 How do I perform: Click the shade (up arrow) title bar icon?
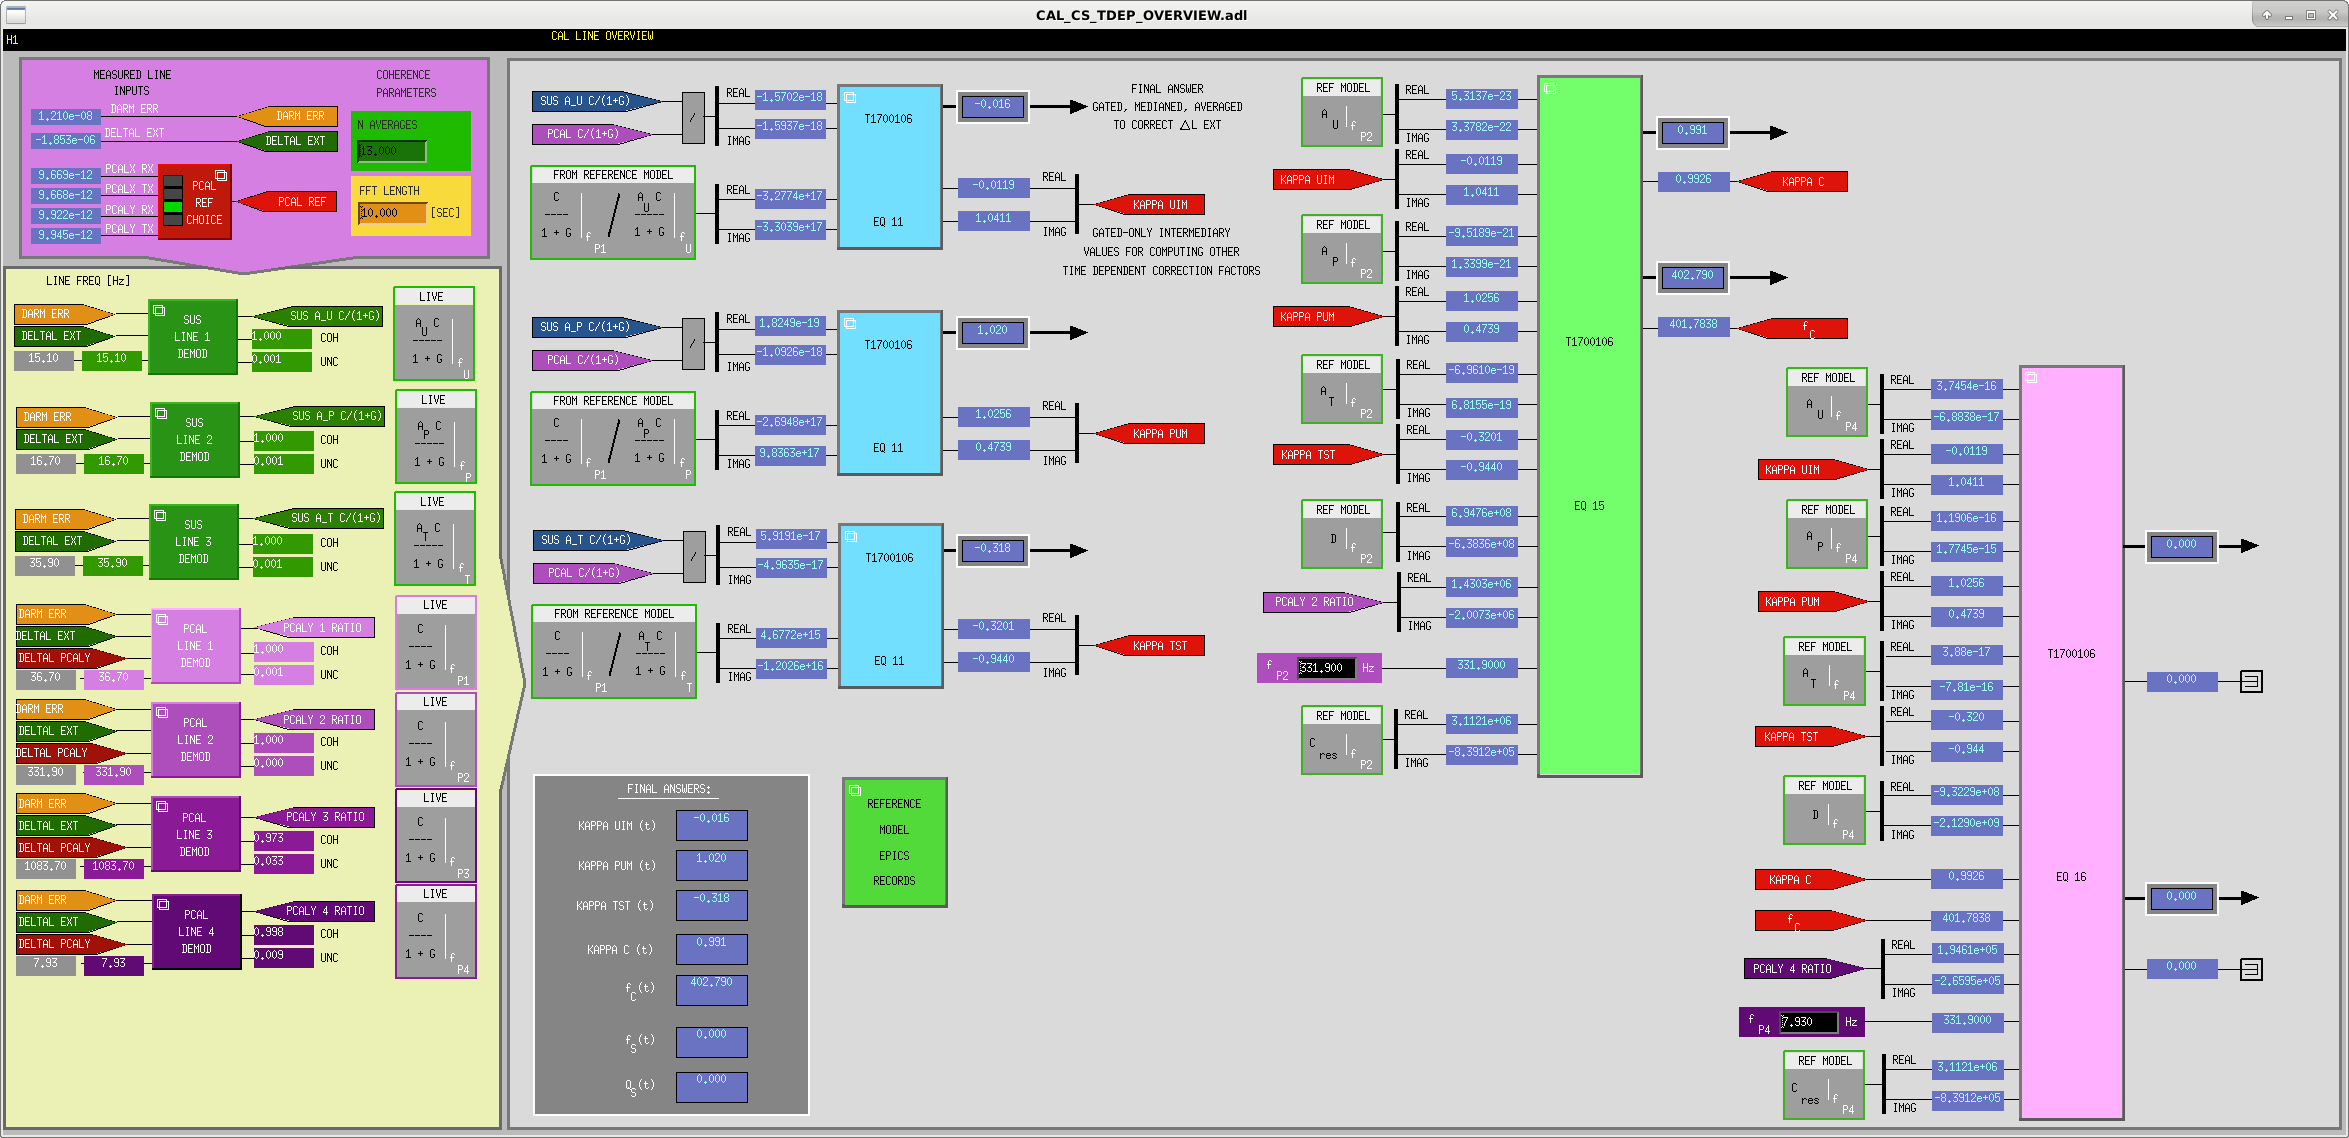2267,15
